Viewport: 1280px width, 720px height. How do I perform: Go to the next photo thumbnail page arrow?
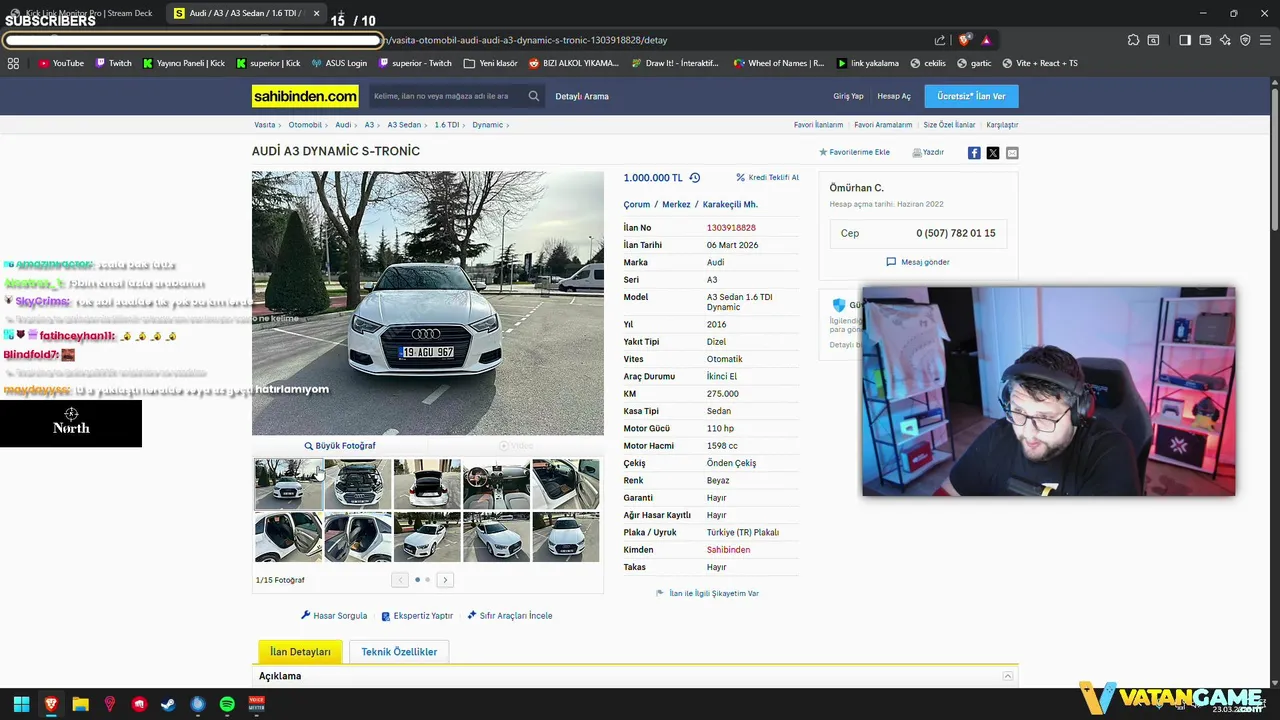(x=445, y=580)
